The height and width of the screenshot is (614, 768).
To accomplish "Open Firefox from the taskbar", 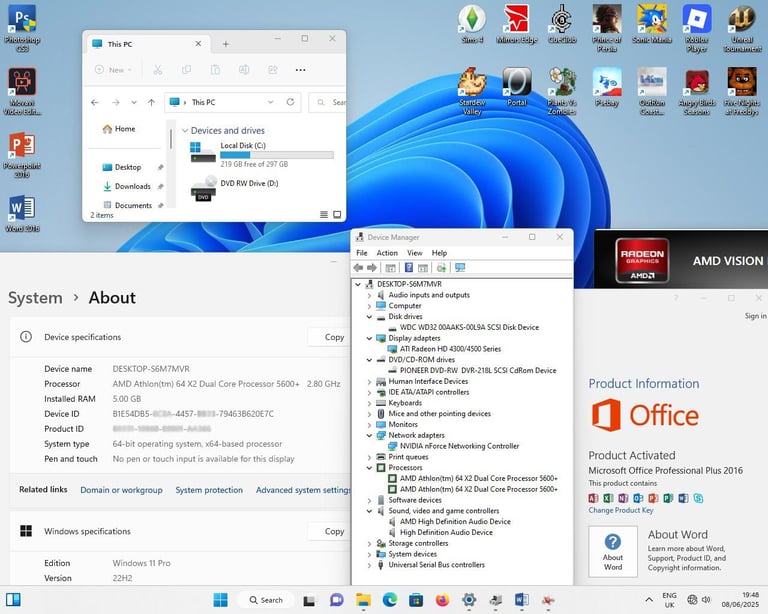I will tap(442, 600).
